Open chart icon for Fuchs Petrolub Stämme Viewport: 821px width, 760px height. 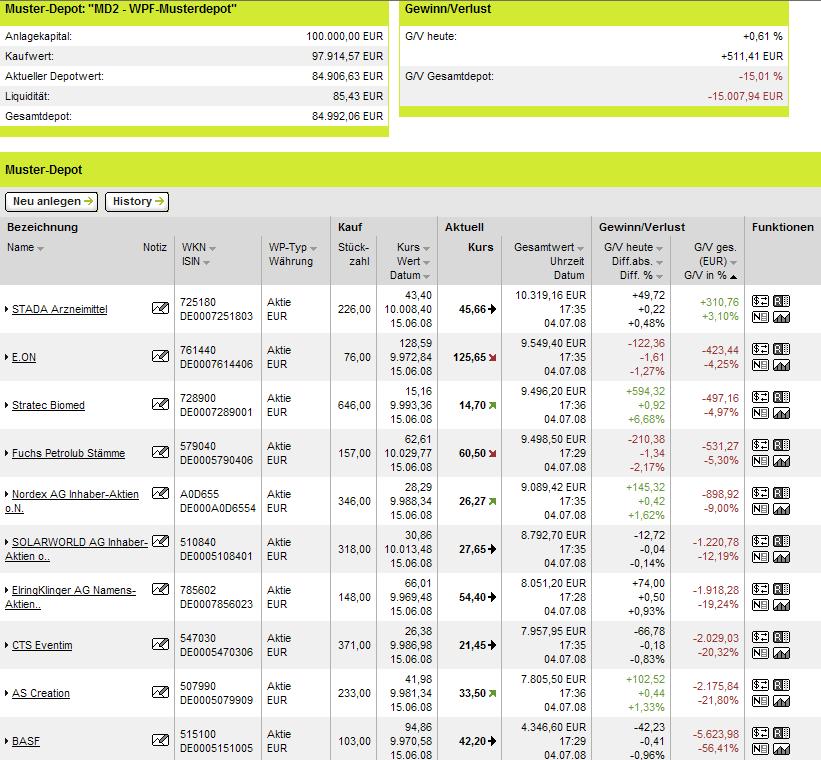781,461
